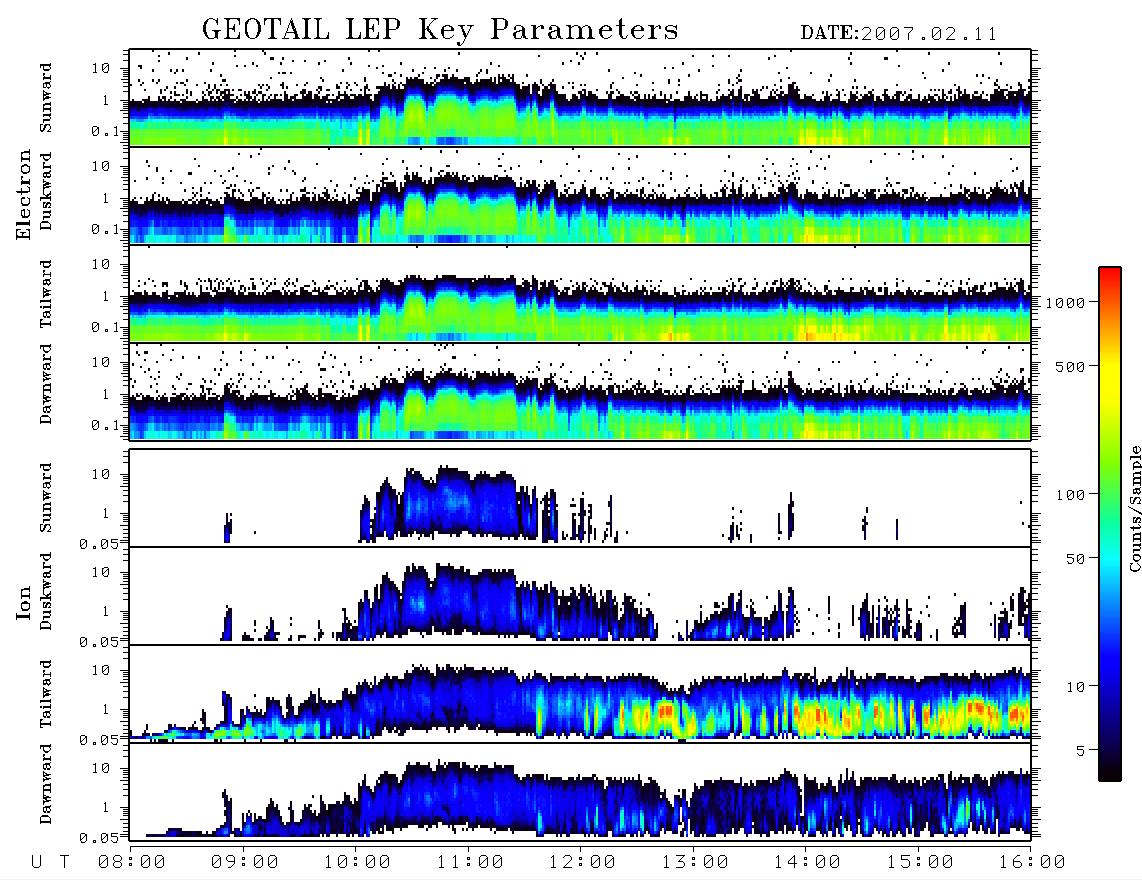Screen dimensions: 1142x880
Task: Click the '14:00' time tick label
Action: (807, 862)
